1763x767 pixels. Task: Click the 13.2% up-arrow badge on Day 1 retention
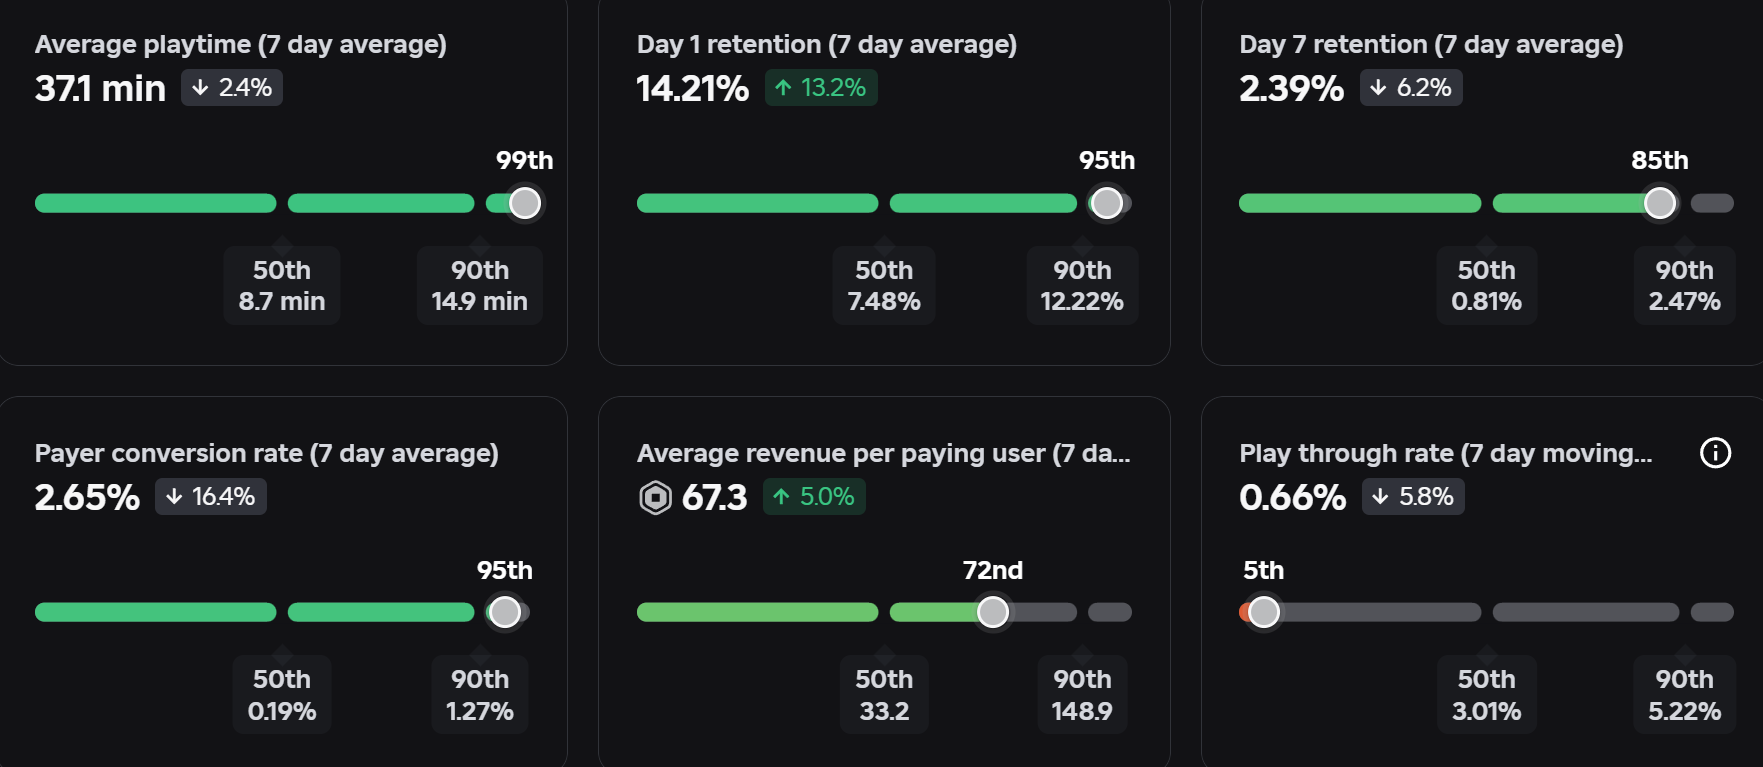tap(821, 88)
